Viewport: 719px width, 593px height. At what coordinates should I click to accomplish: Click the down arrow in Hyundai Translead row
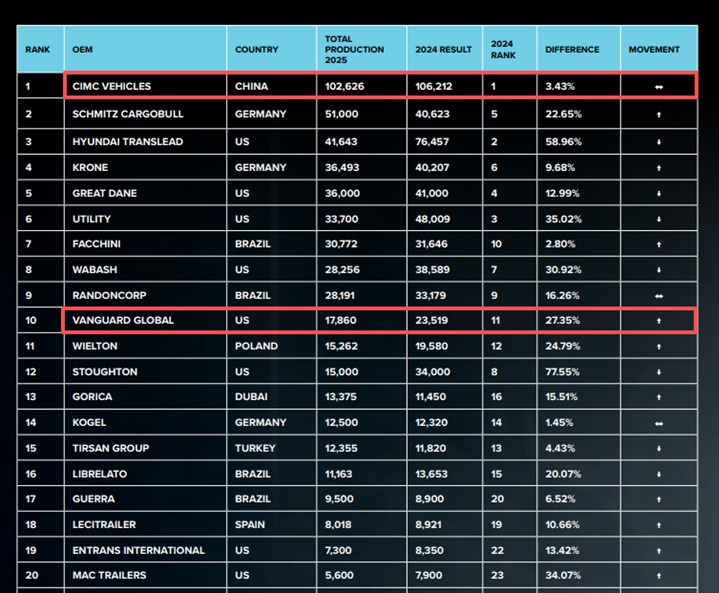tap(659, 142)
